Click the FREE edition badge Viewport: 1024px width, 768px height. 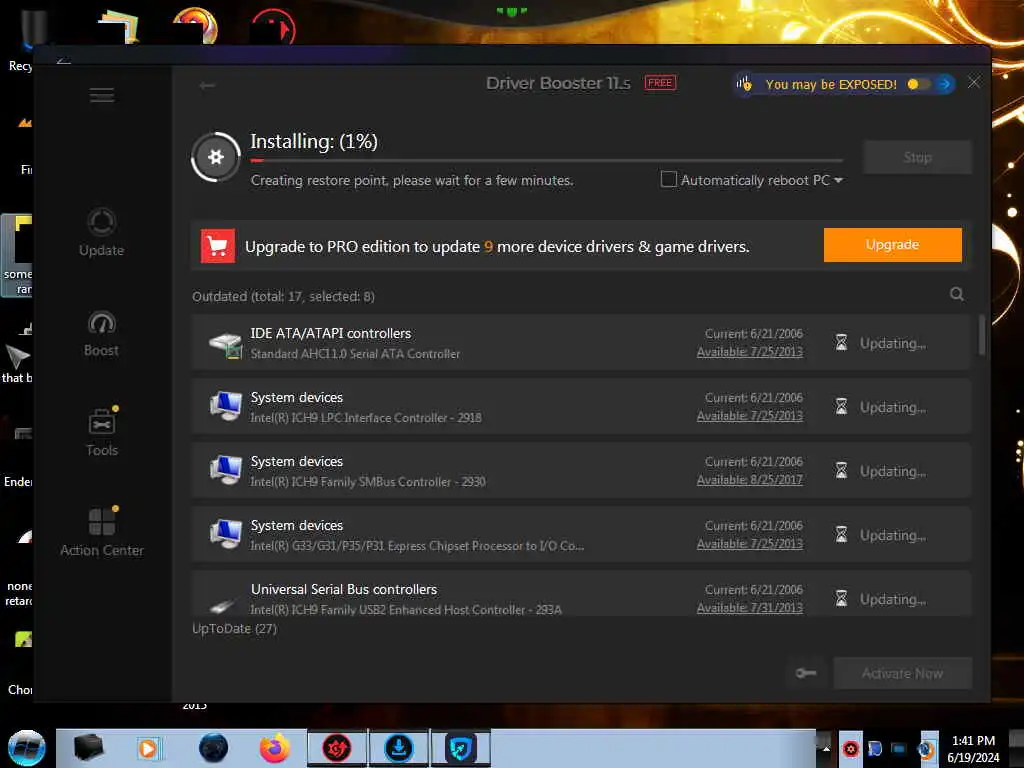click(x=660, y=83)
